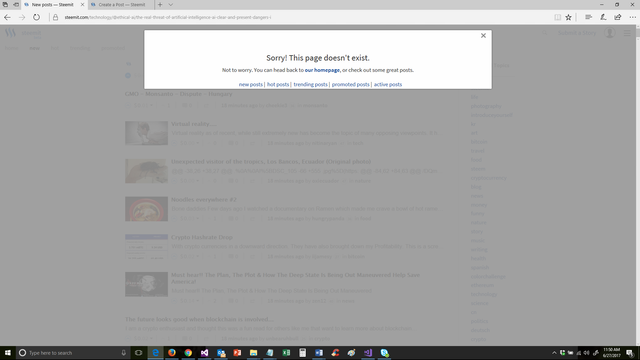The height and width of the screenshot is (360, 640).
Task: Refresh the current page
Action: point(36,17)
